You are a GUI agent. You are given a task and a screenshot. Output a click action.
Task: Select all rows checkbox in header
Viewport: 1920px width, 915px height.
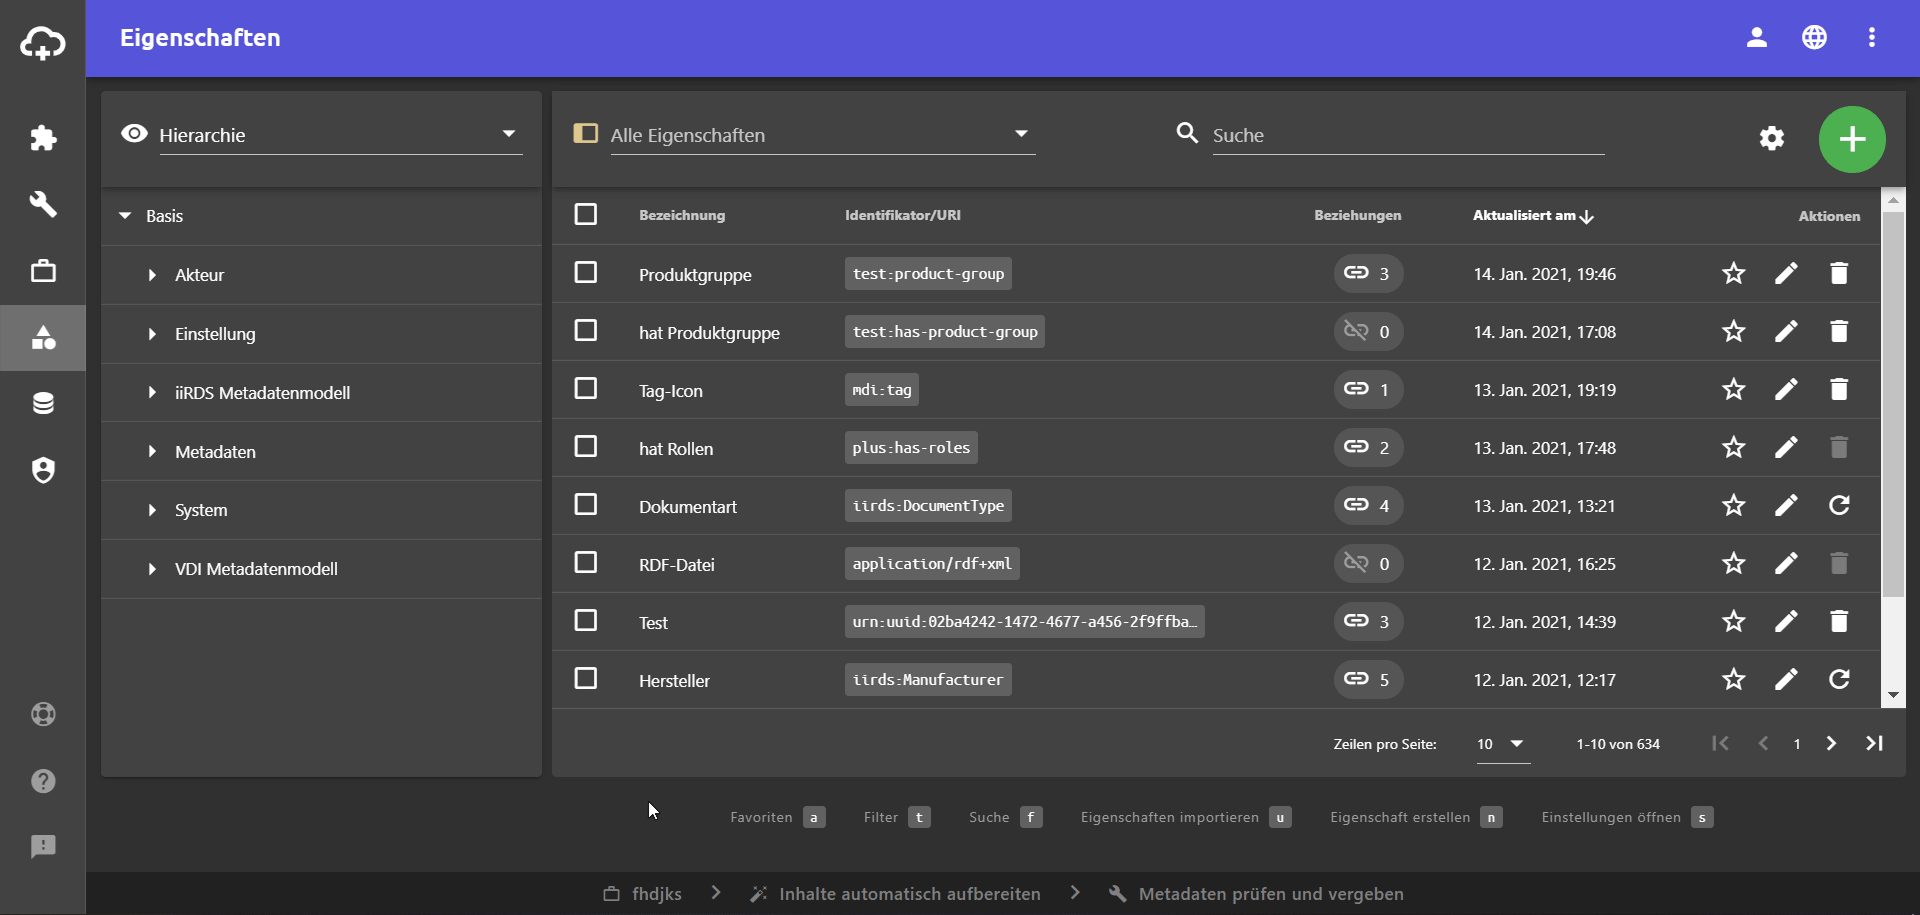tap(586, 214)
